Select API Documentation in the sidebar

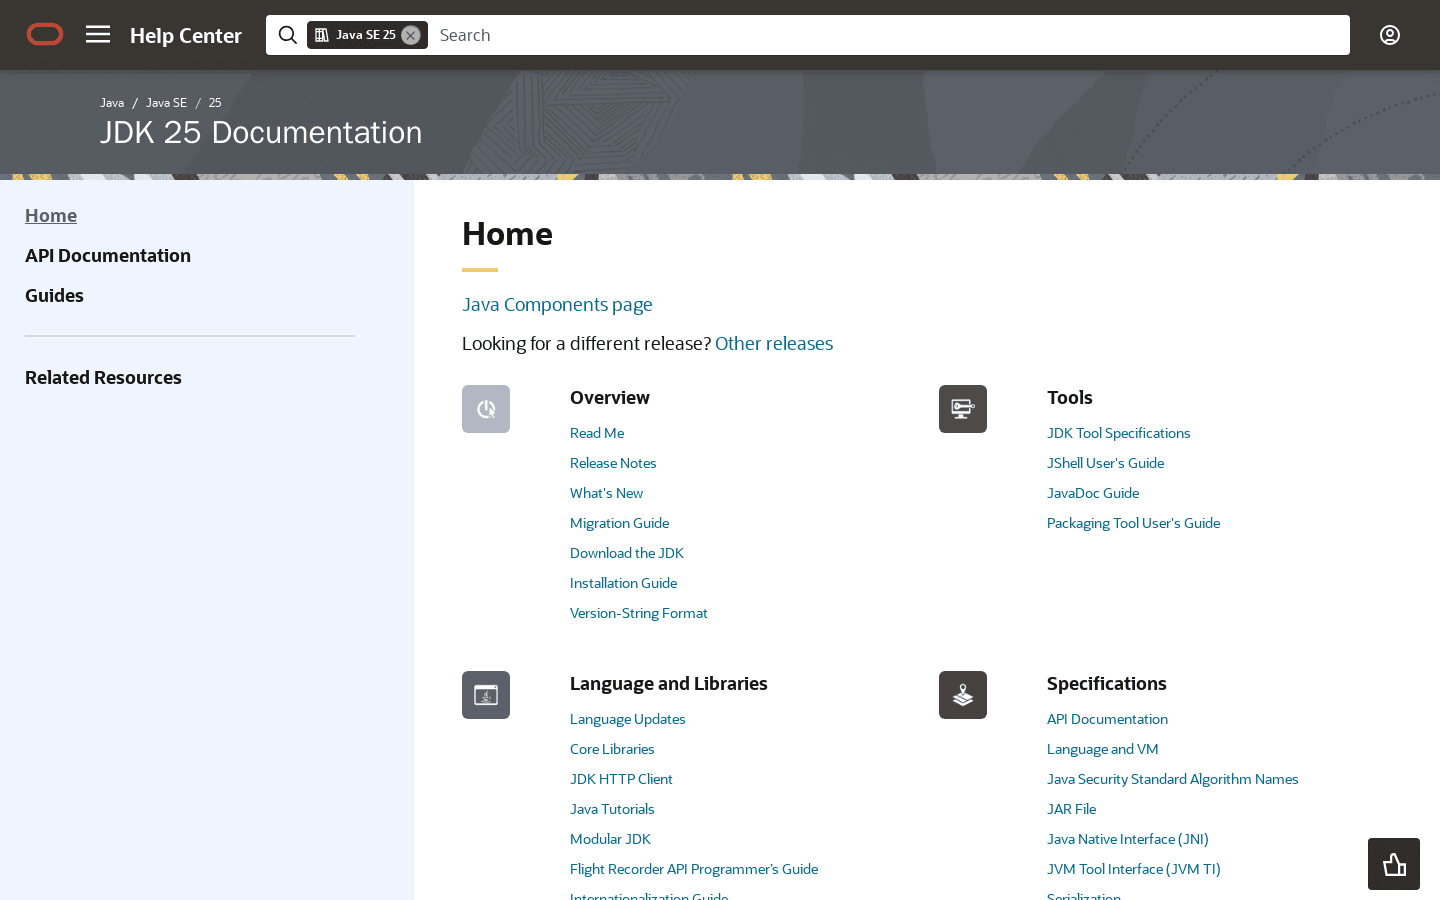tap(108, 255)
